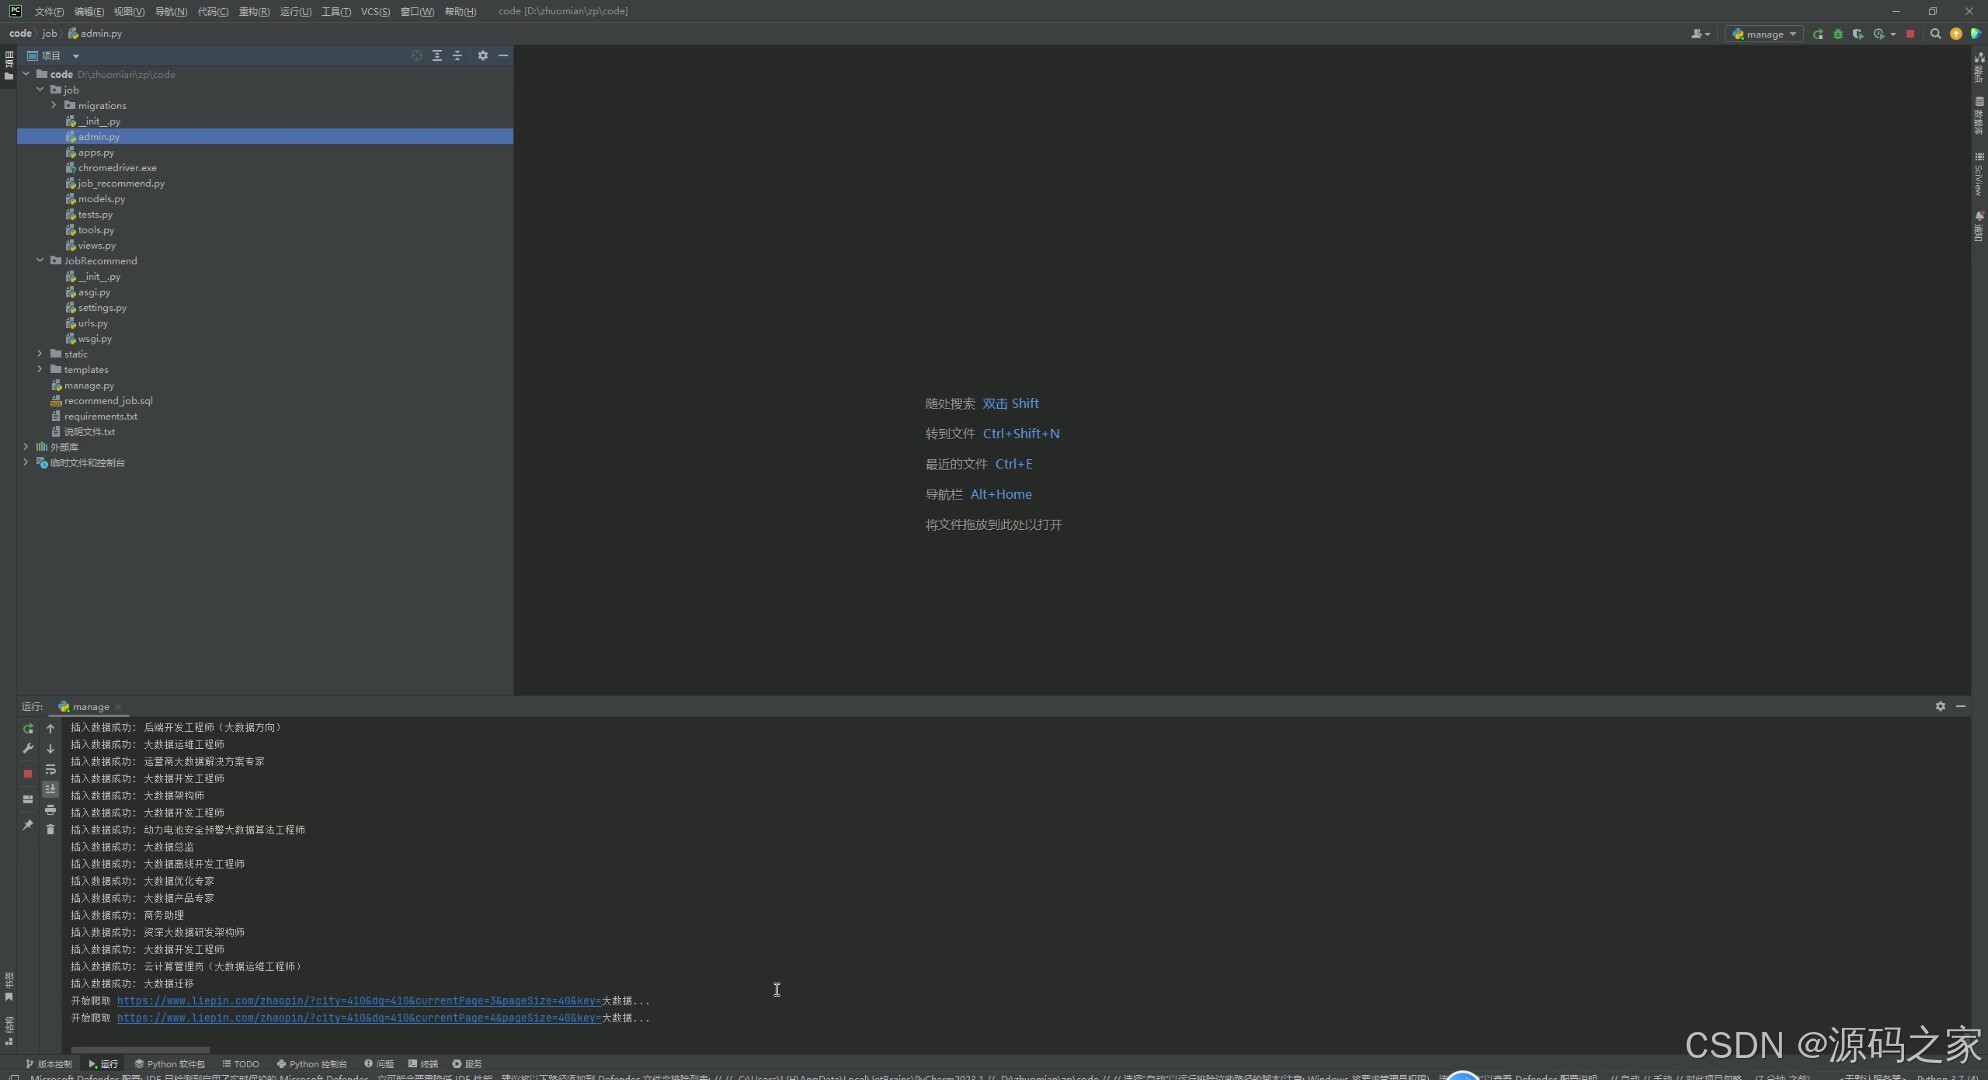Switch to the TODO tool window tab
The image size is (1988, 1080).
pyautogui.click(x=241, y=1064)
